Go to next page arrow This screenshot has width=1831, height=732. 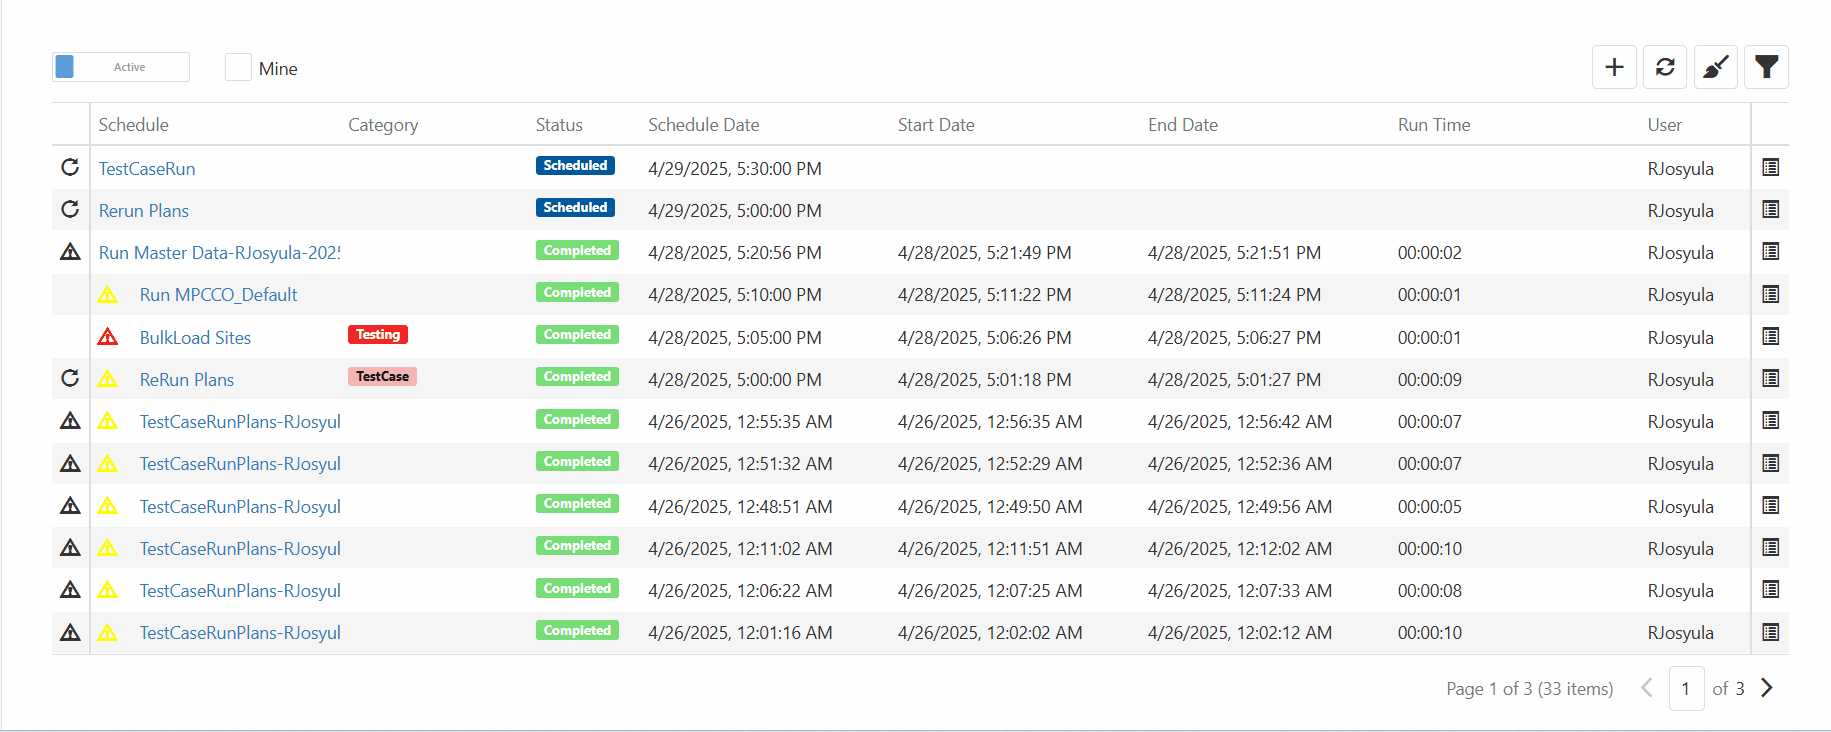click(x=1767, y=688)
